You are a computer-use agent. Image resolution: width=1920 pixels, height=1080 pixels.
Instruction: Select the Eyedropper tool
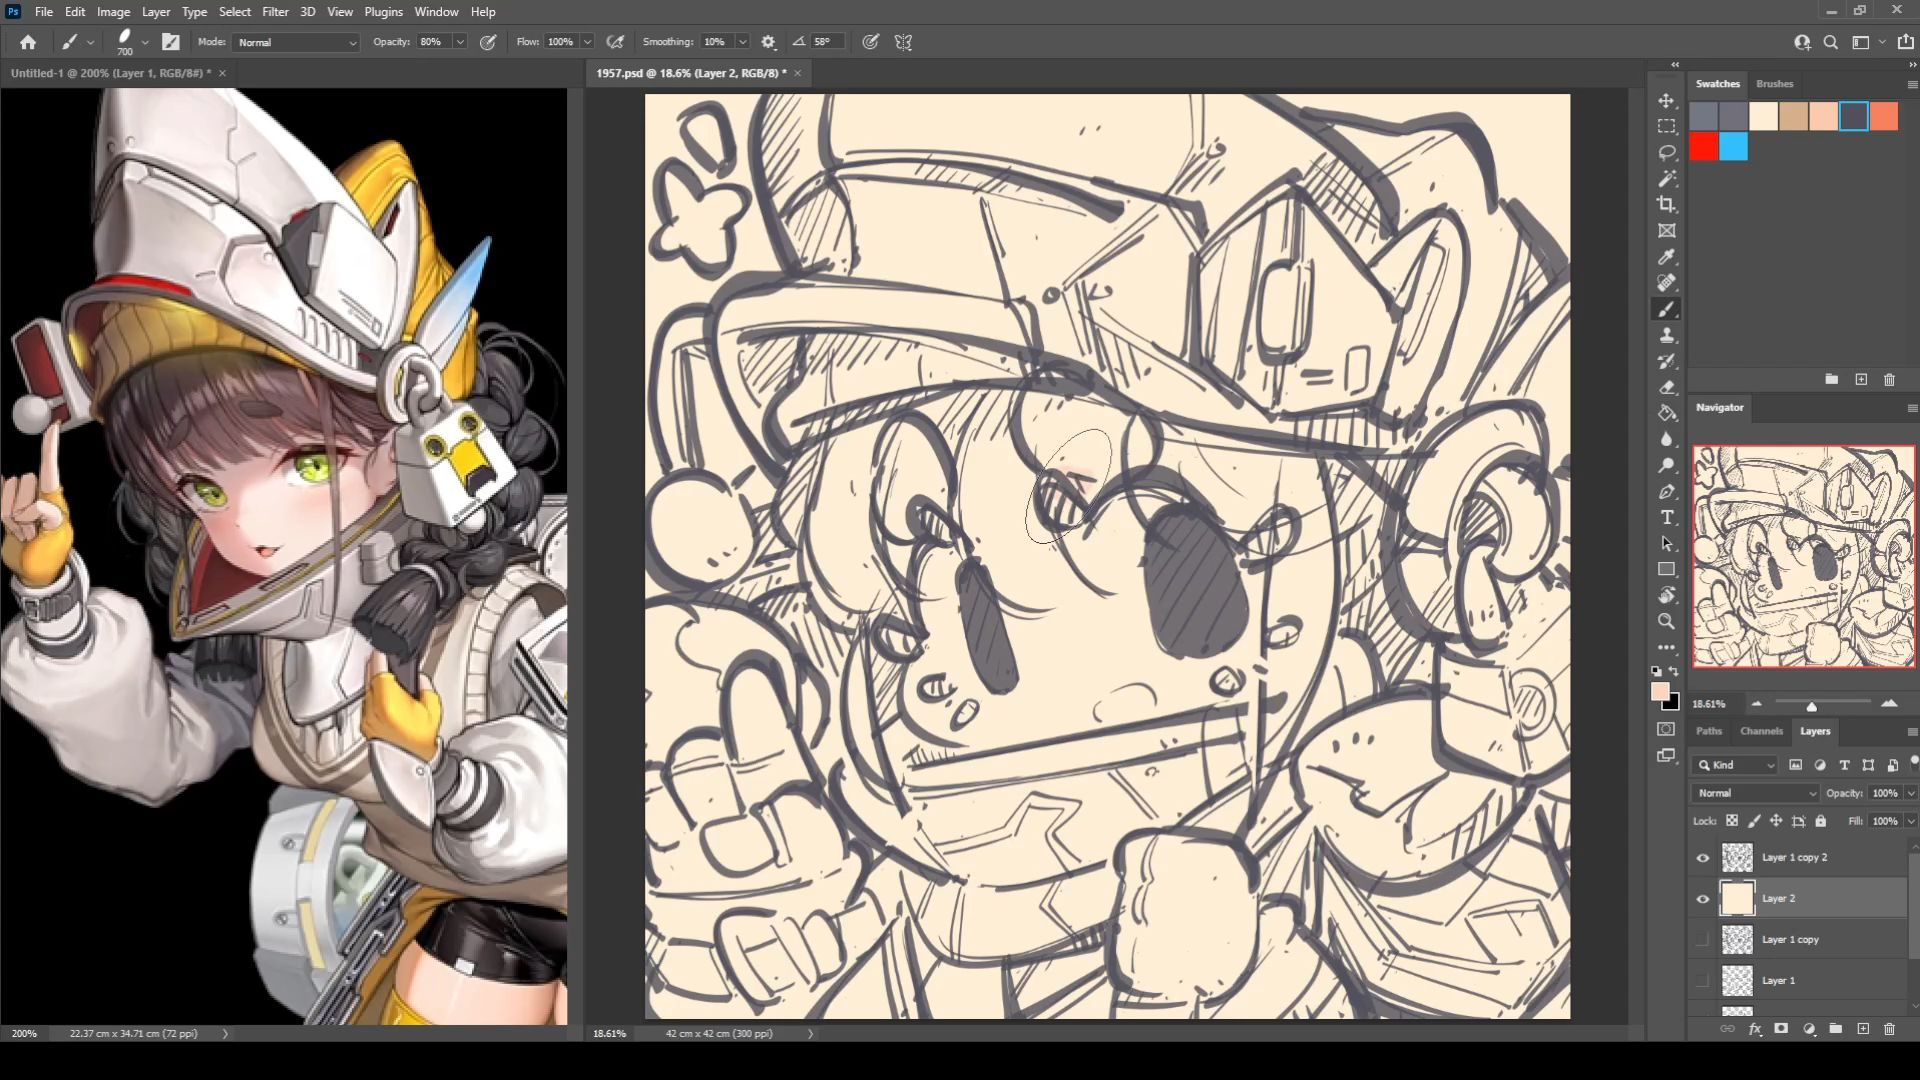1666,257
